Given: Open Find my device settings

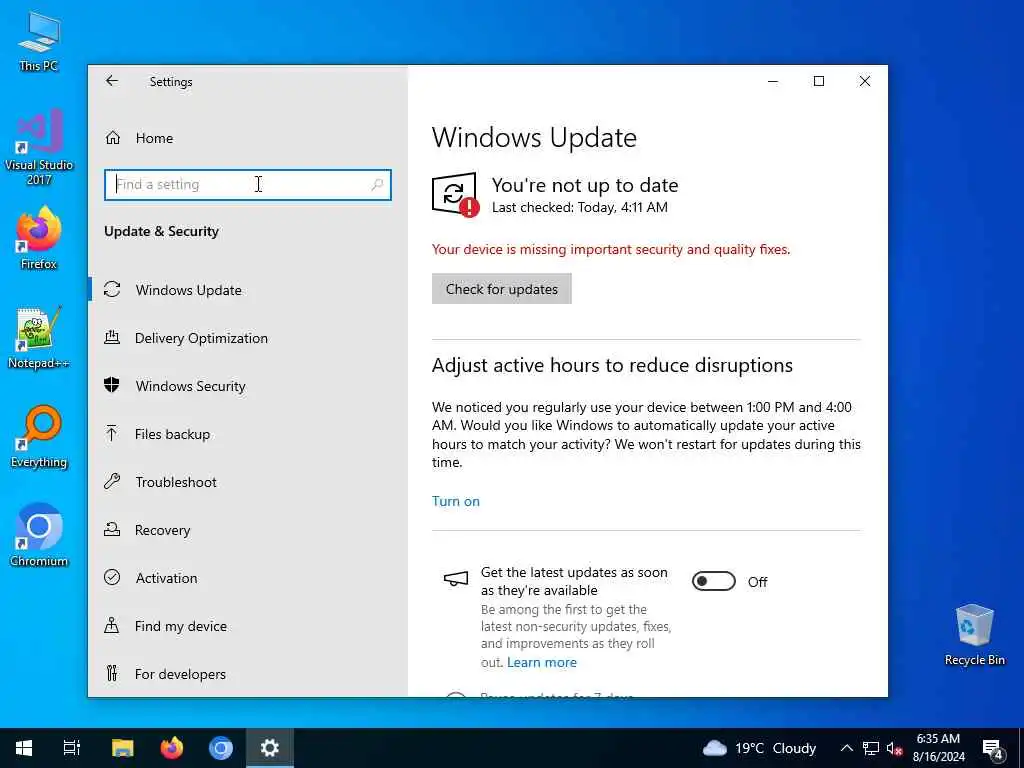Looking at the screenshot, I should point(248,626).
